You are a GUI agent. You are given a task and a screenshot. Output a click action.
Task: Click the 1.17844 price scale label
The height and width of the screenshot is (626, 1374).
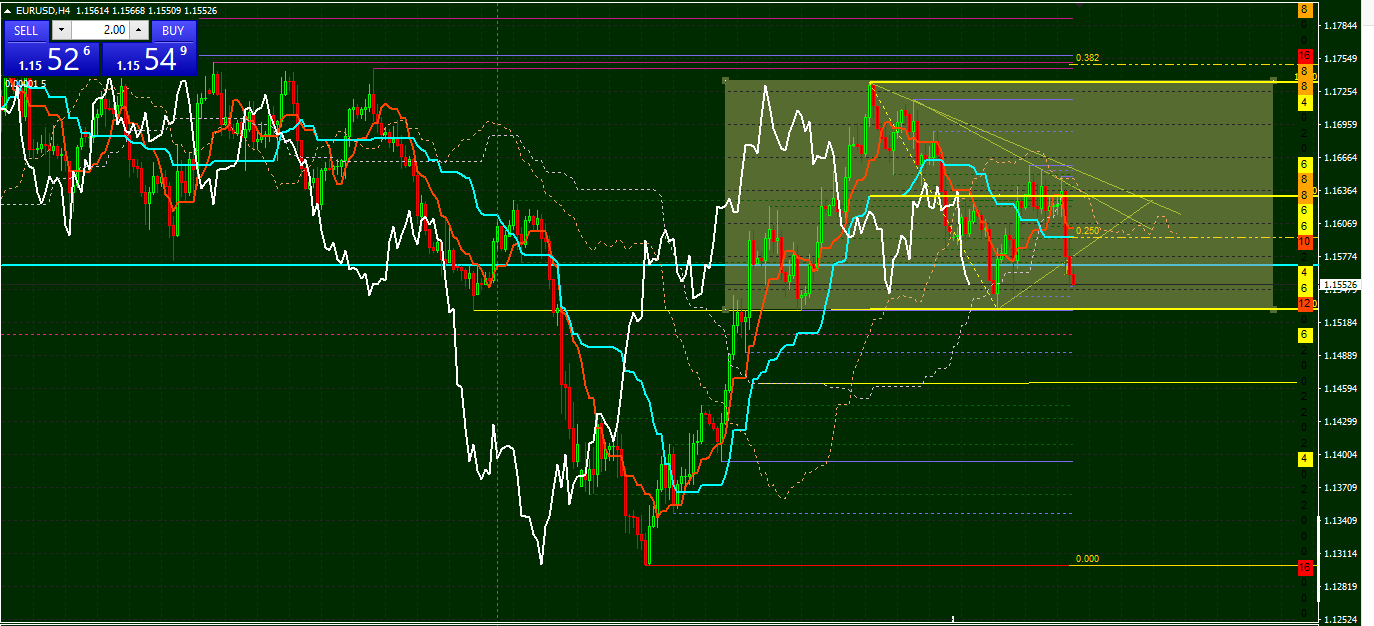click(1340, 26)
